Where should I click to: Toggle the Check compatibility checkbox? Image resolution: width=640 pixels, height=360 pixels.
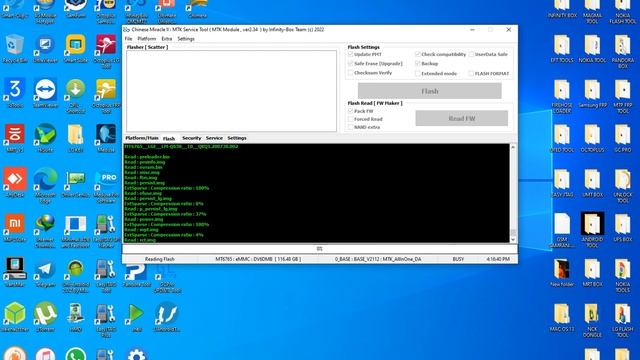pos(418,54)
